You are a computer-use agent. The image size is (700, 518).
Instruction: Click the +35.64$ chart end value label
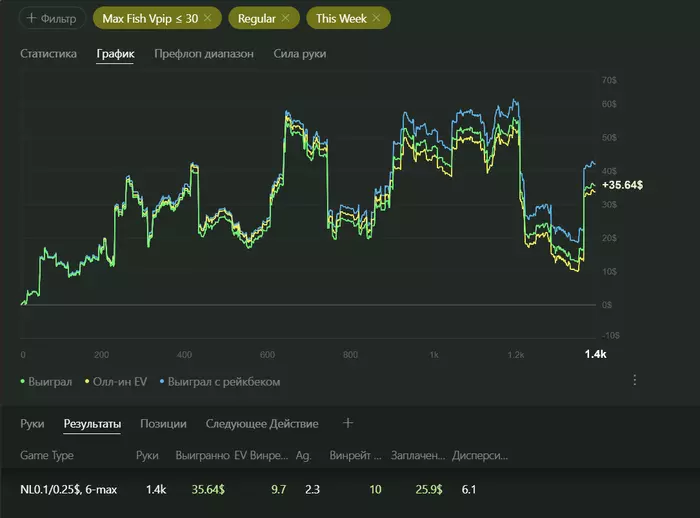(623, 185)
